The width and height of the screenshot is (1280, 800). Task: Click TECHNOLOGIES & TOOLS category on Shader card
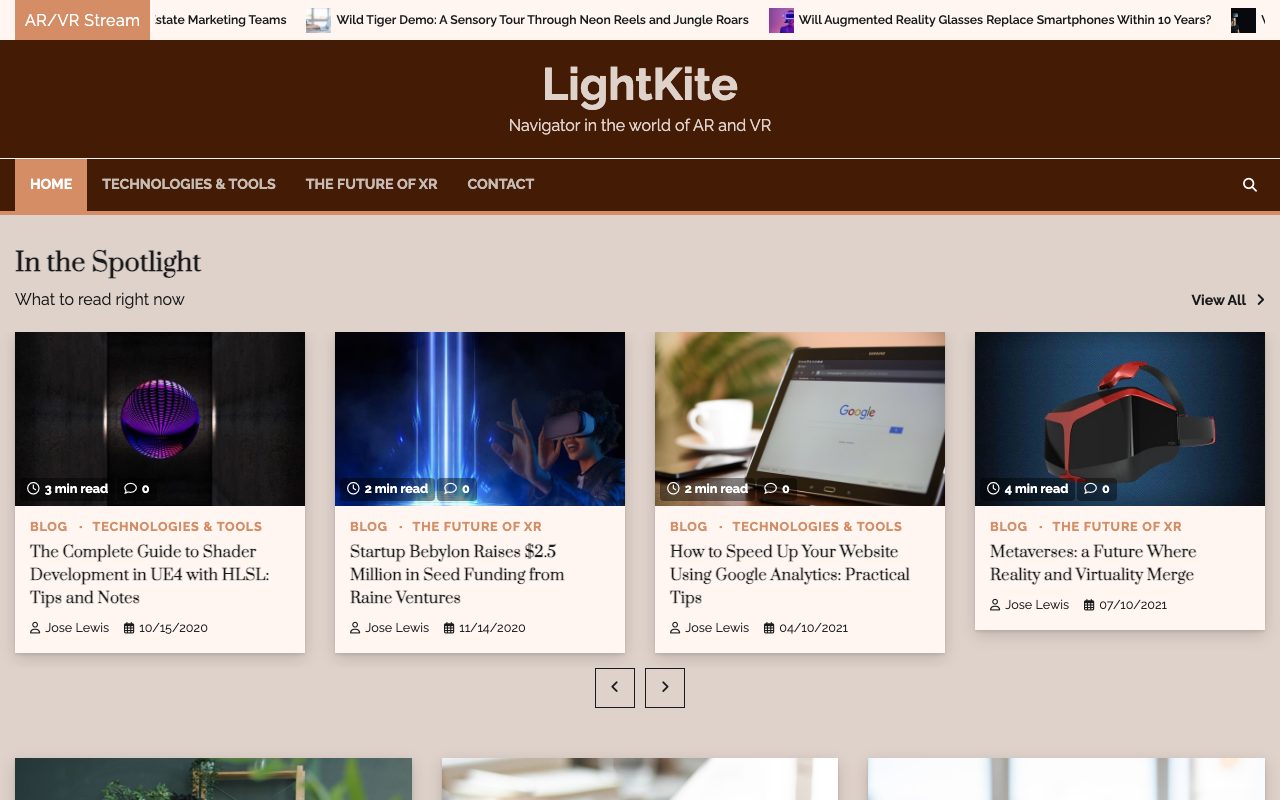177,527
